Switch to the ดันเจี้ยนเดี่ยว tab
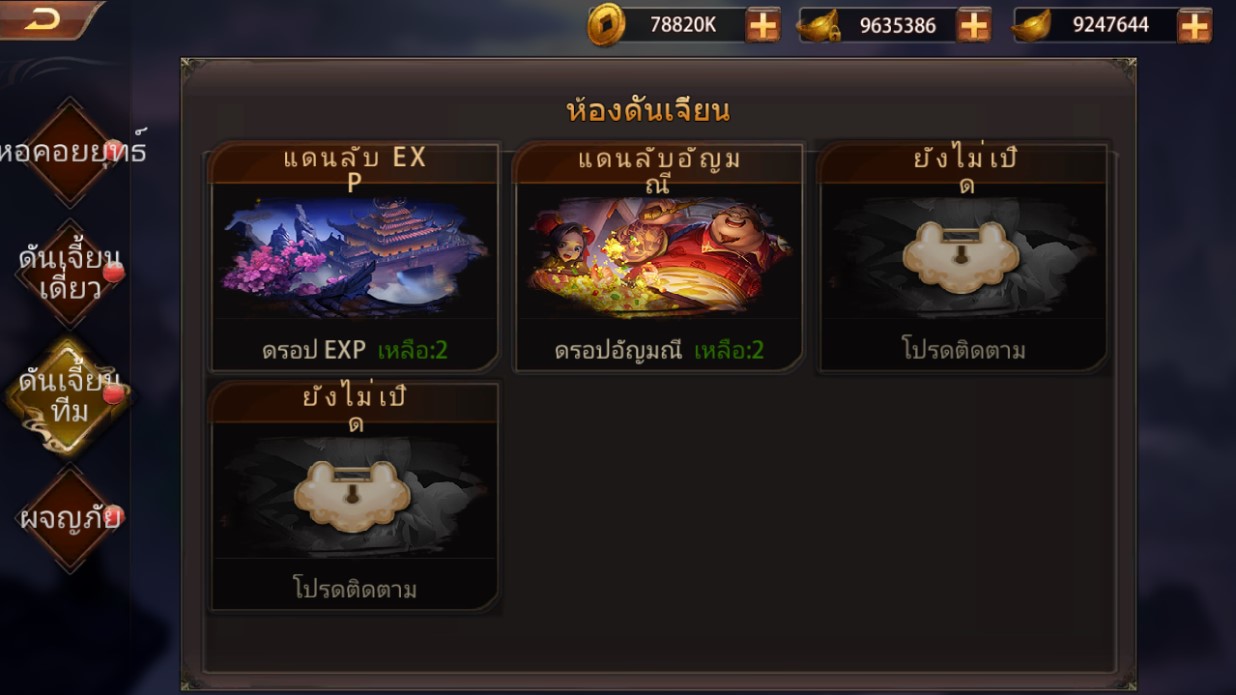The image size is (1236, 695). (69, 273)
